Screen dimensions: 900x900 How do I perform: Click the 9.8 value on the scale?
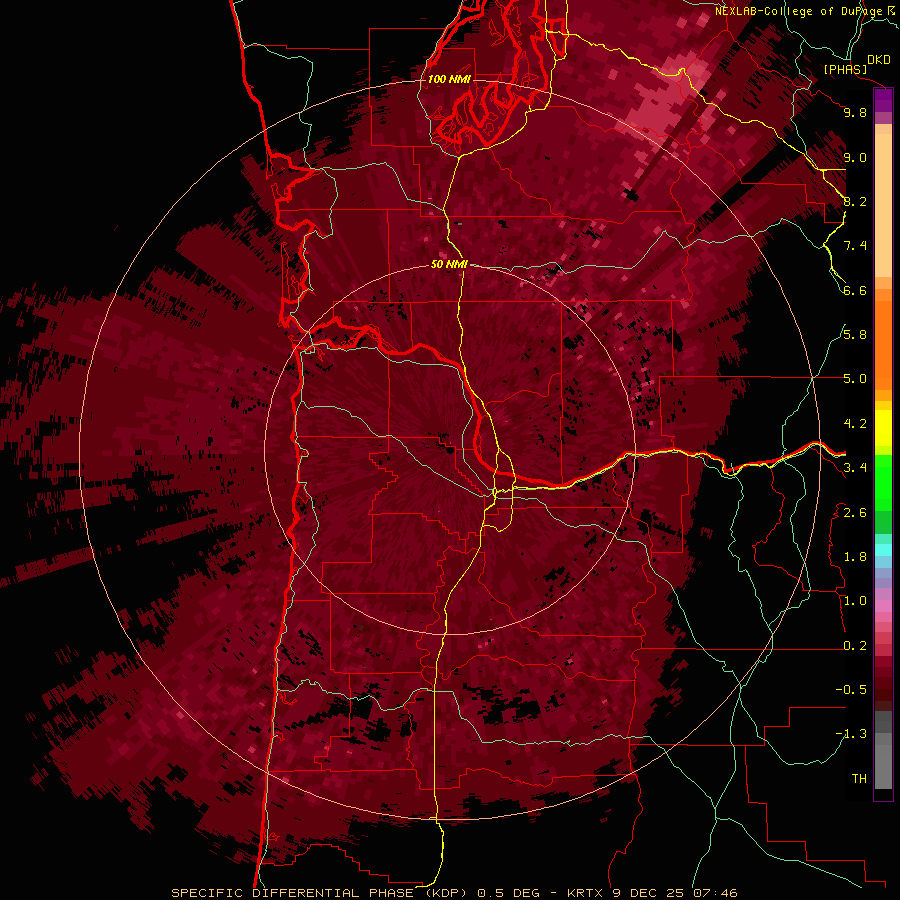(855, 112)
